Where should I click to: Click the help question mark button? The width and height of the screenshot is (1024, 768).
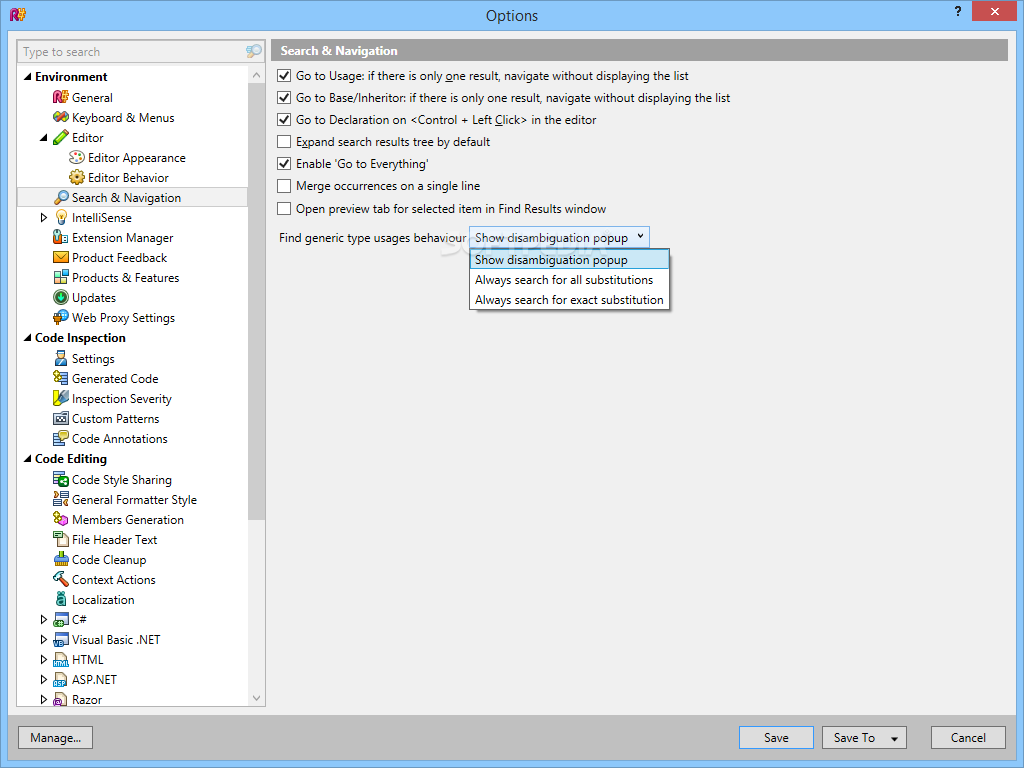tap(957, 11)
